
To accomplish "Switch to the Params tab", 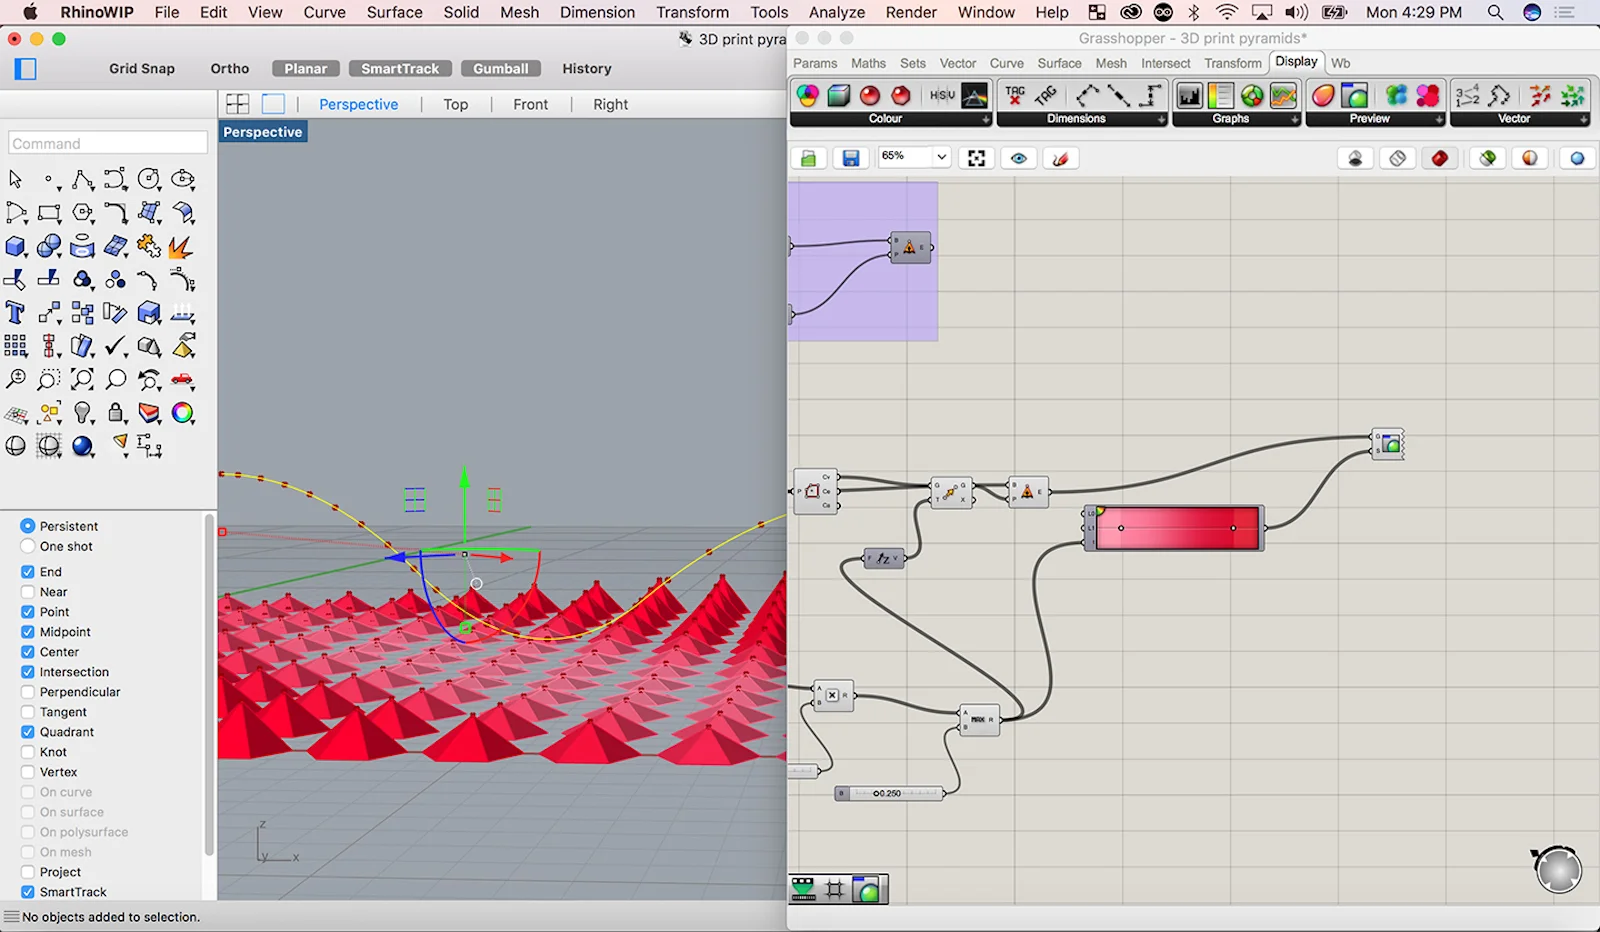I will point(815,63).
